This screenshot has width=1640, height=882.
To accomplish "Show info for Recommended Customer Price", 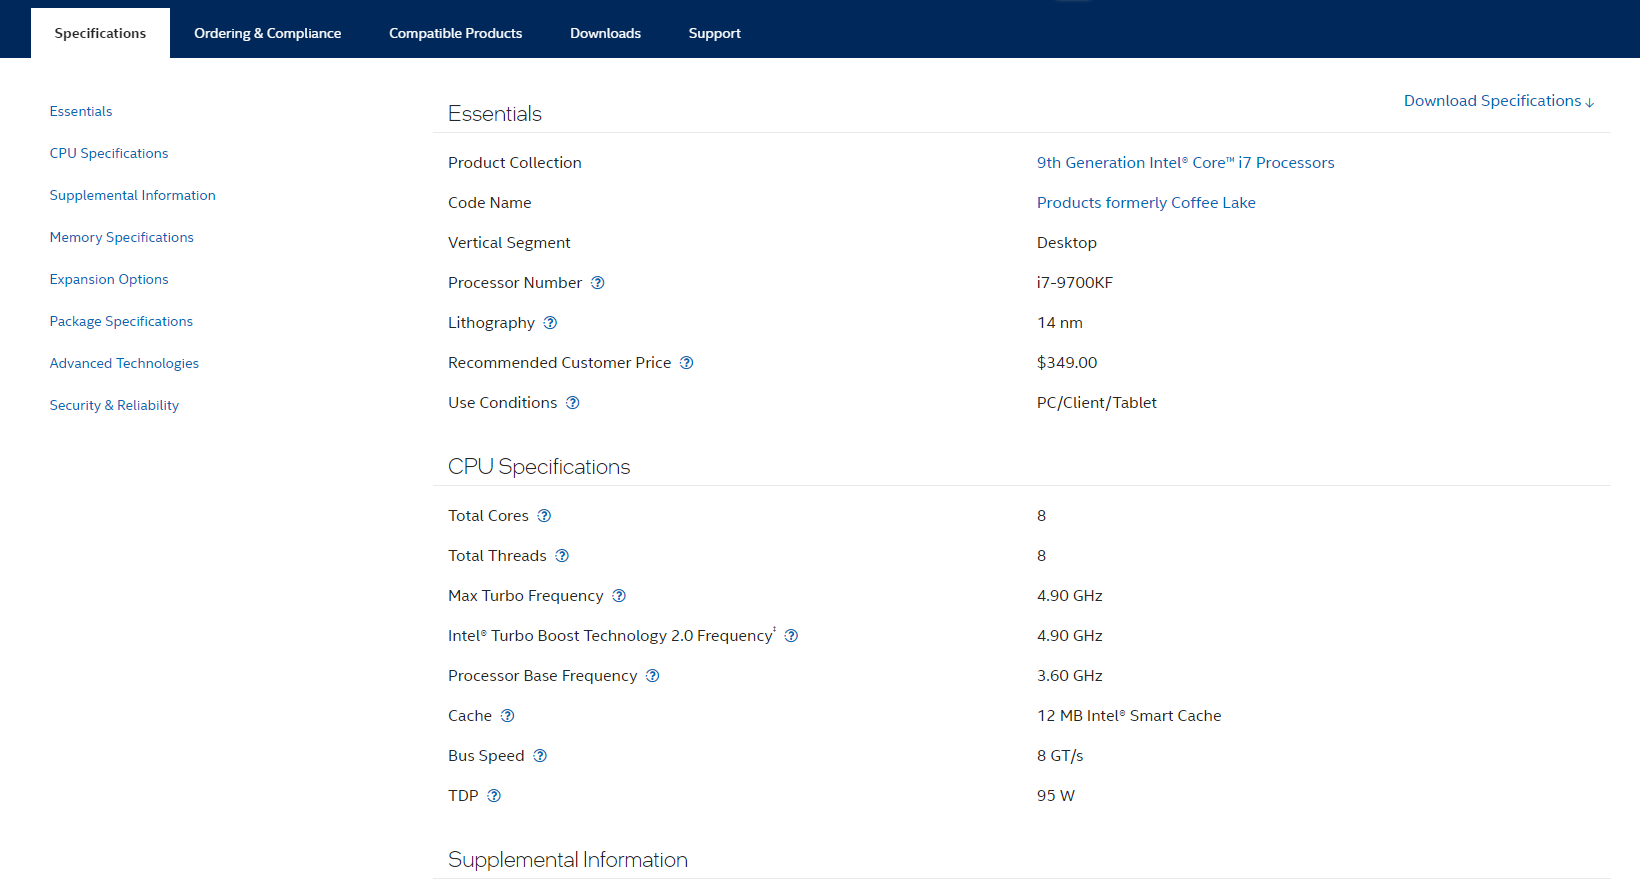I will point(687,363).
